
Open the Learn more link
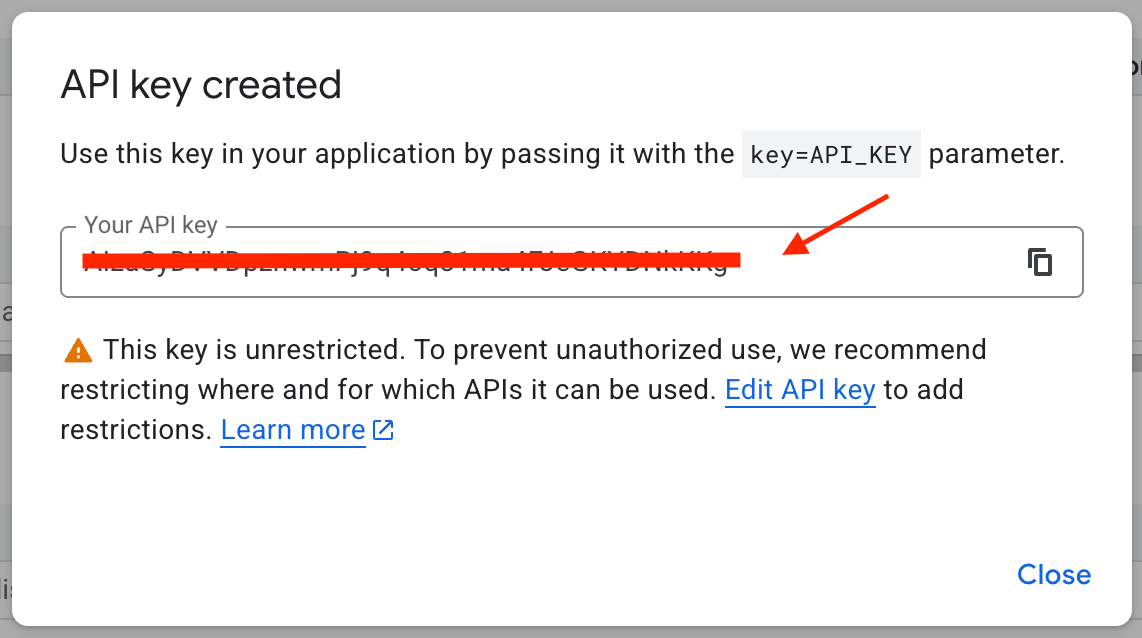coord(293,430)
